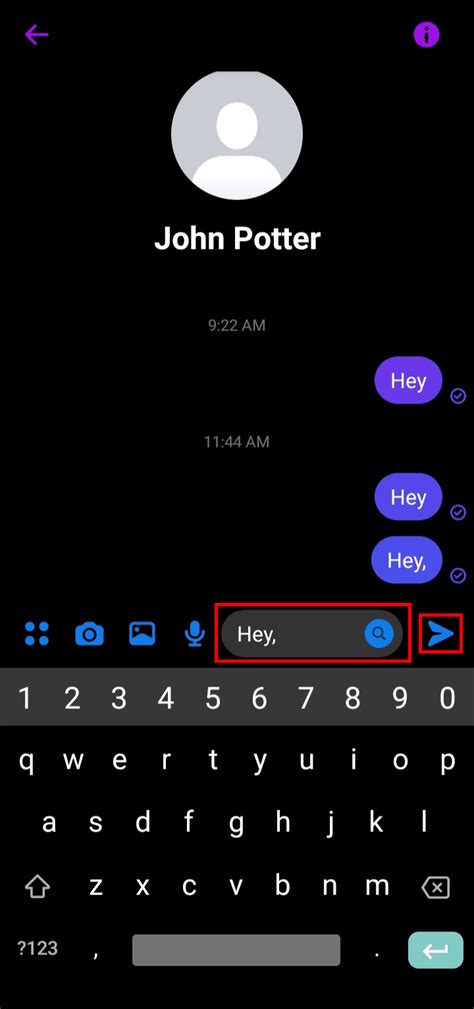
Task: Tap the green enter key
Action: tap(435, 949)
